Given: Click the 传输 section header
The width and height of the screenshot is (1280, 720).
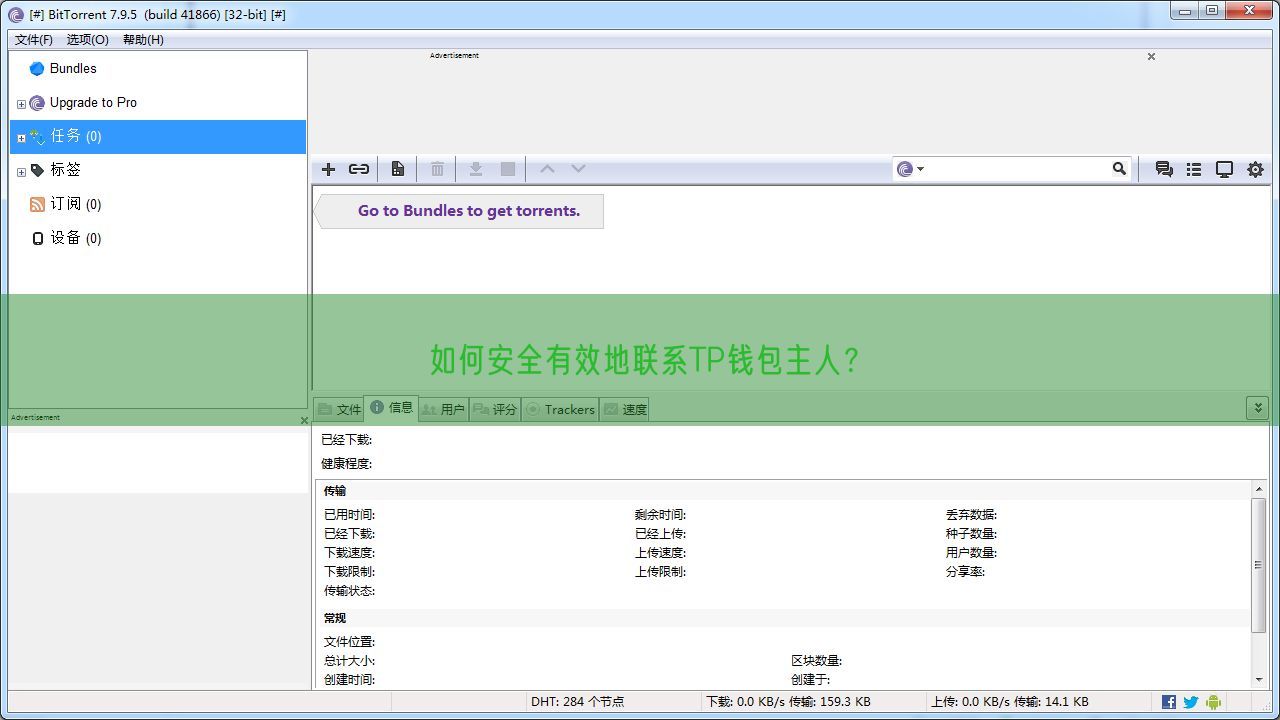Looking at the screenshot, I should pos(335,491).
